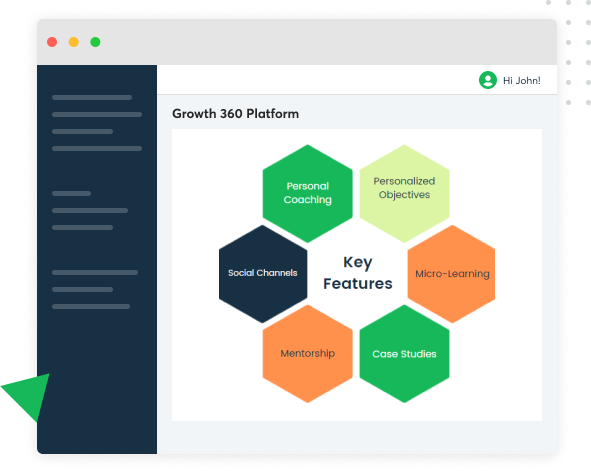Viewport: 591px width, 471px height.
Task: Select the Personalized Objectives hexagon
Action: coord(404,193)
